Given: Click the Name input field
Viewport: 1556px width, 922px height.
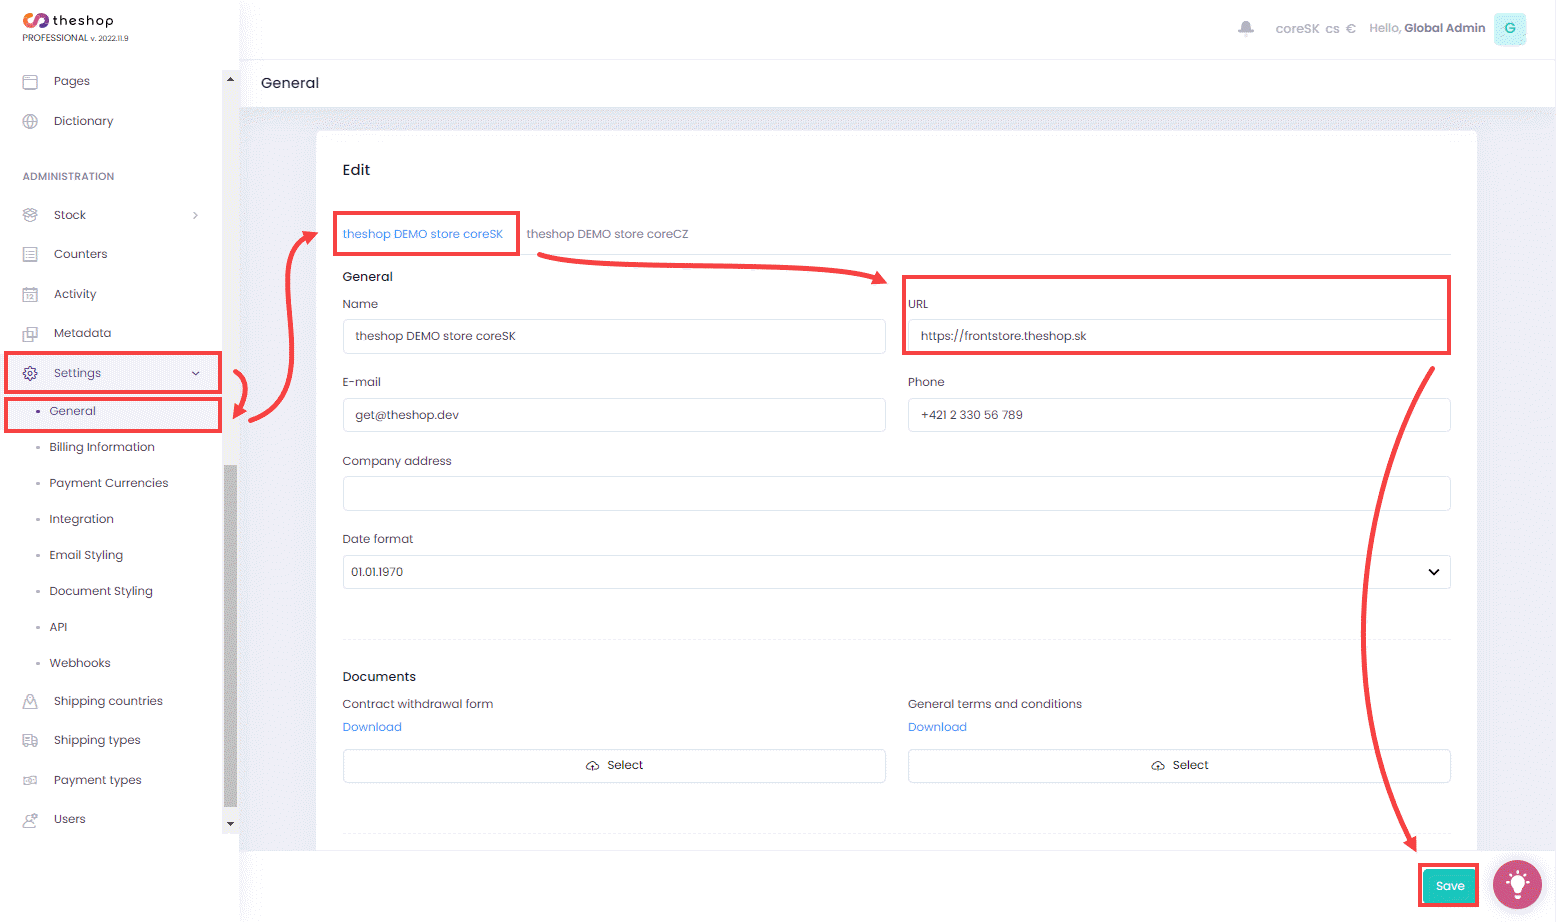Looking at the screenshot, I should 614,336.
